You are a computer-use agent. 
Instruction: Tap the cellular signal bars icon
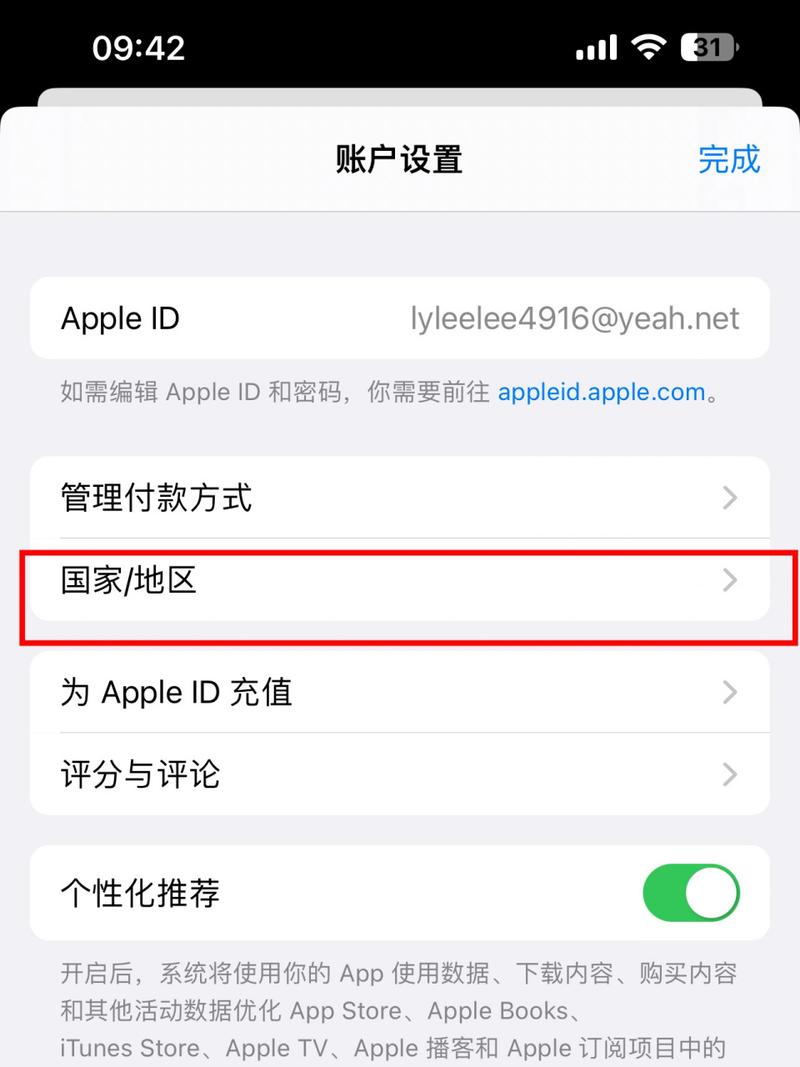[x=596, y=48]
